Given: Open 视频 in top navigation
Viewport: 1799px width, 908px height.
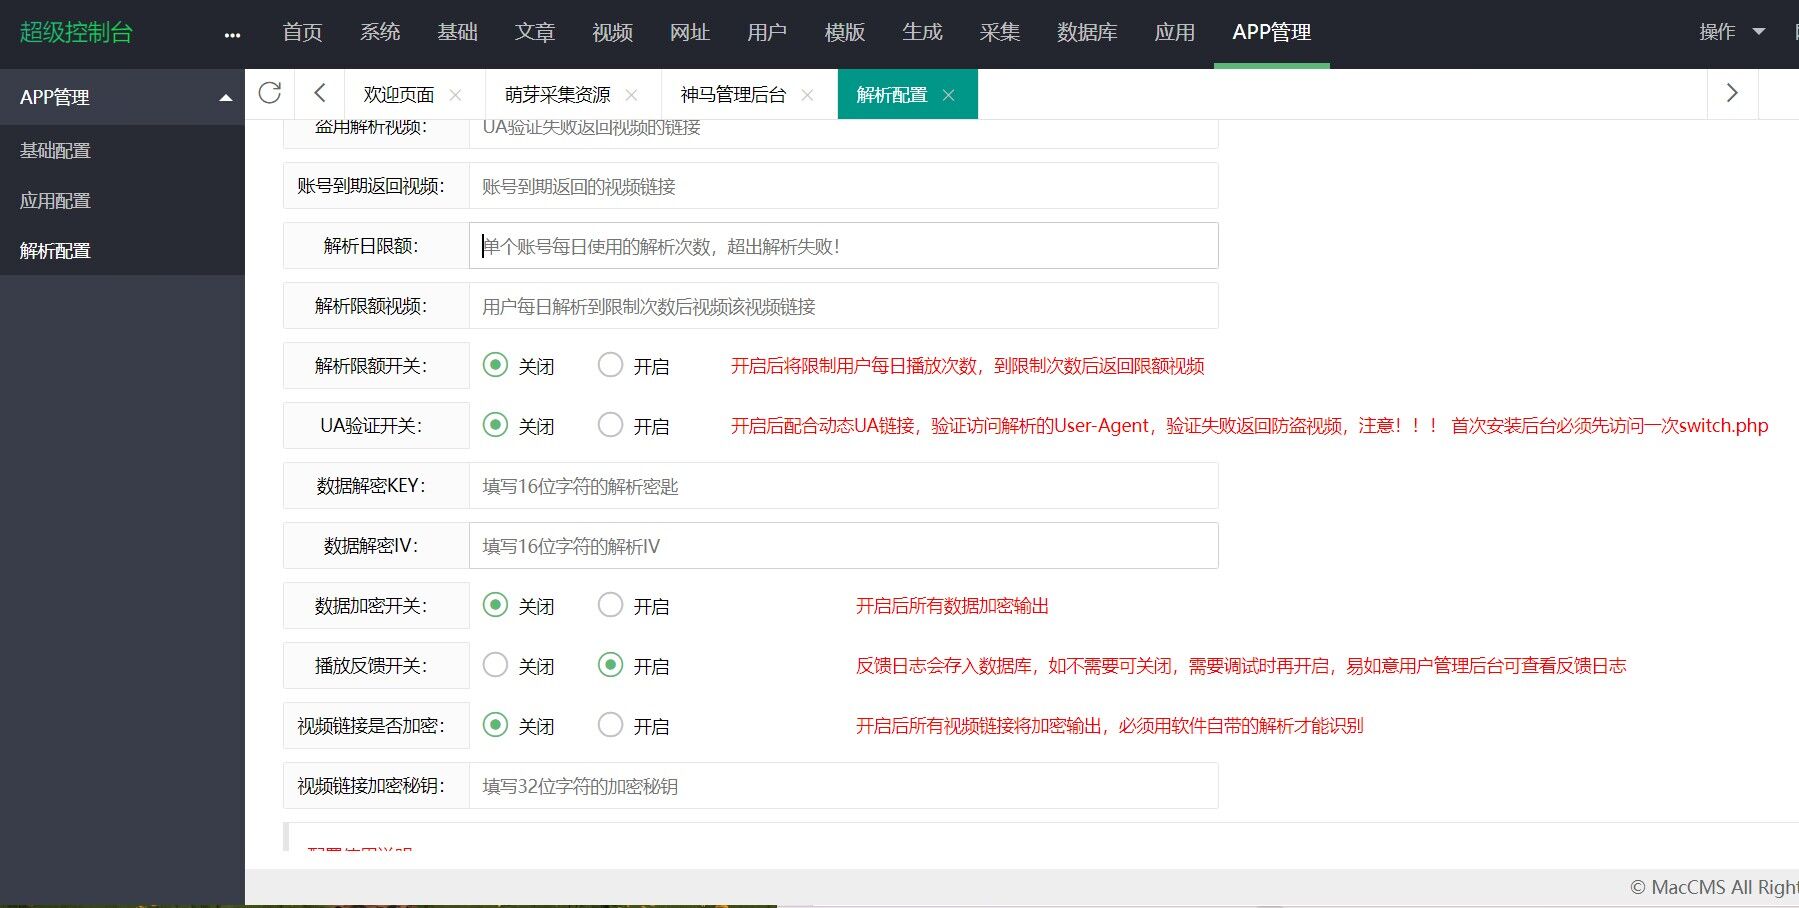Looking at the screenshot, I should [612, 32].
